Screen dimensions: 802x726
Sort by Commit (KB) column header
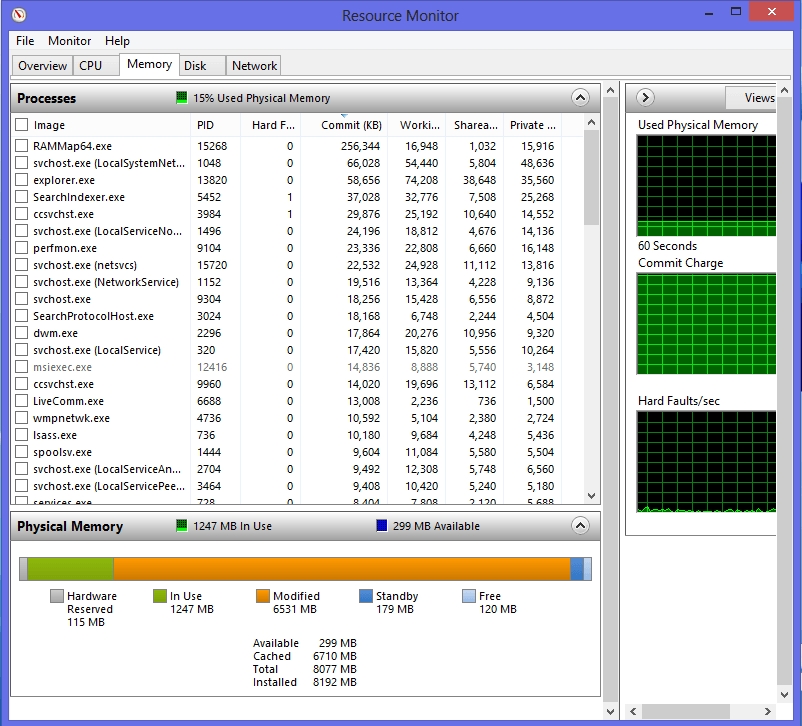[x=344, y=125]
